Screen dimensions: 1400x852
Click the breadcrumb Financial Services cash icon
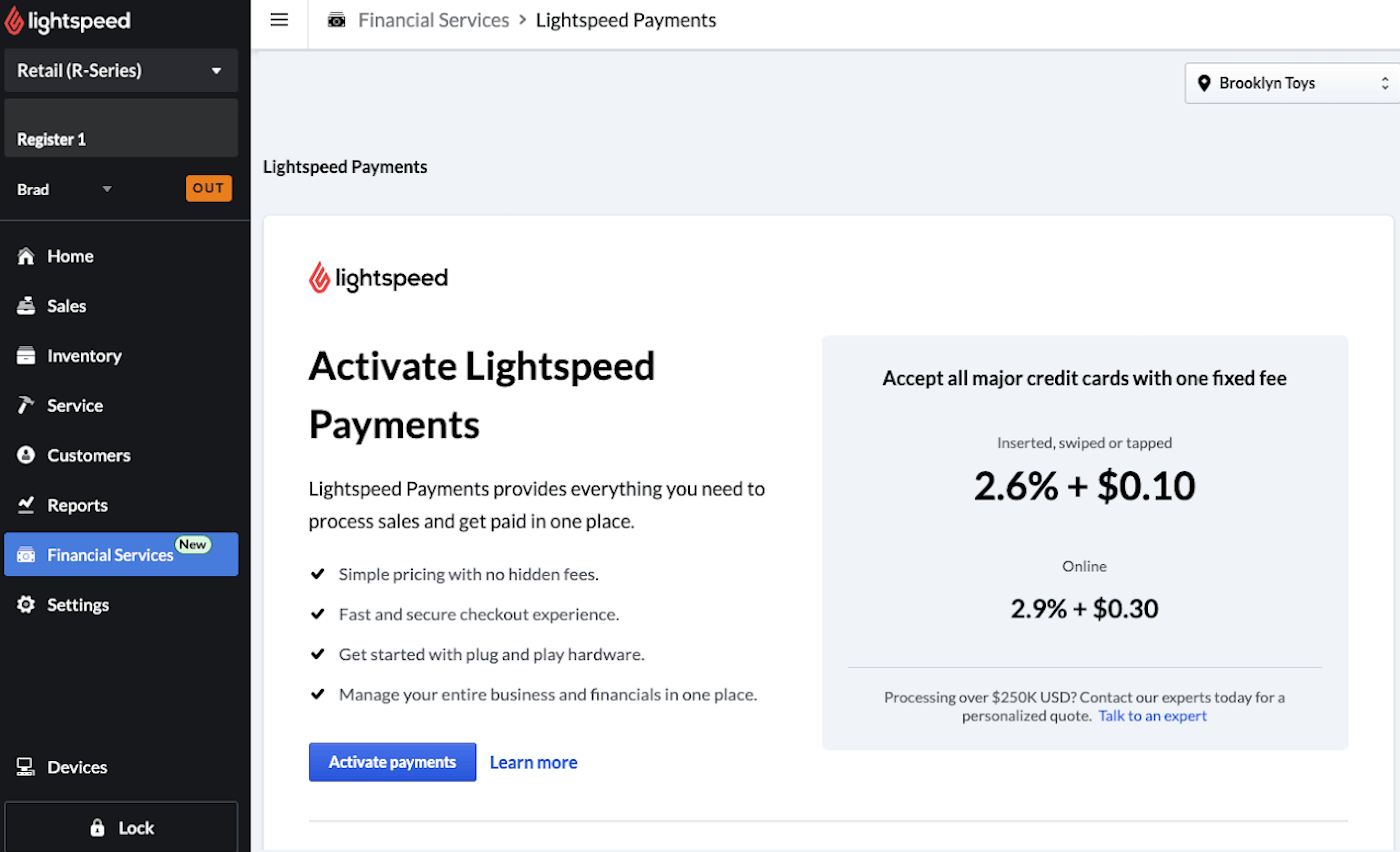point(337,20)
